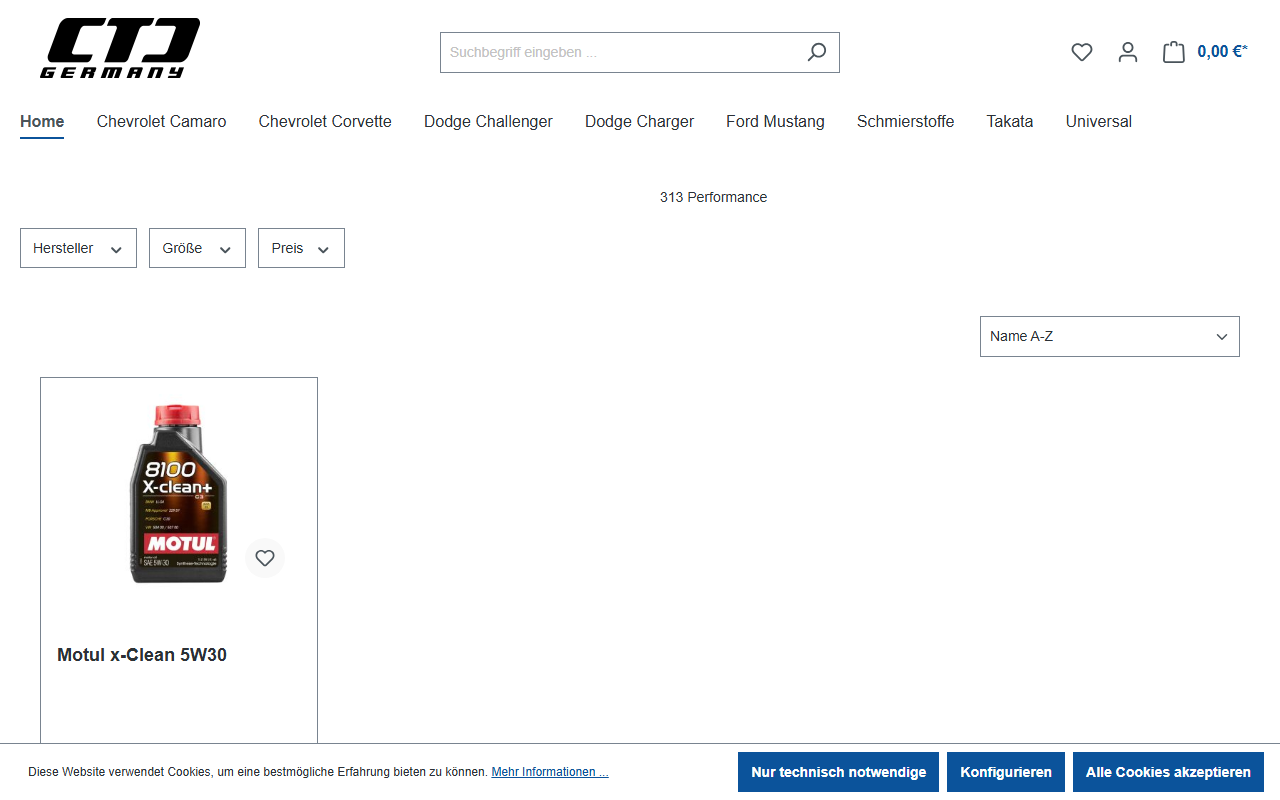Click the CTJ Germany logo
The height and width of the screenshot is (800, 1280).
[x=120, y=48]
